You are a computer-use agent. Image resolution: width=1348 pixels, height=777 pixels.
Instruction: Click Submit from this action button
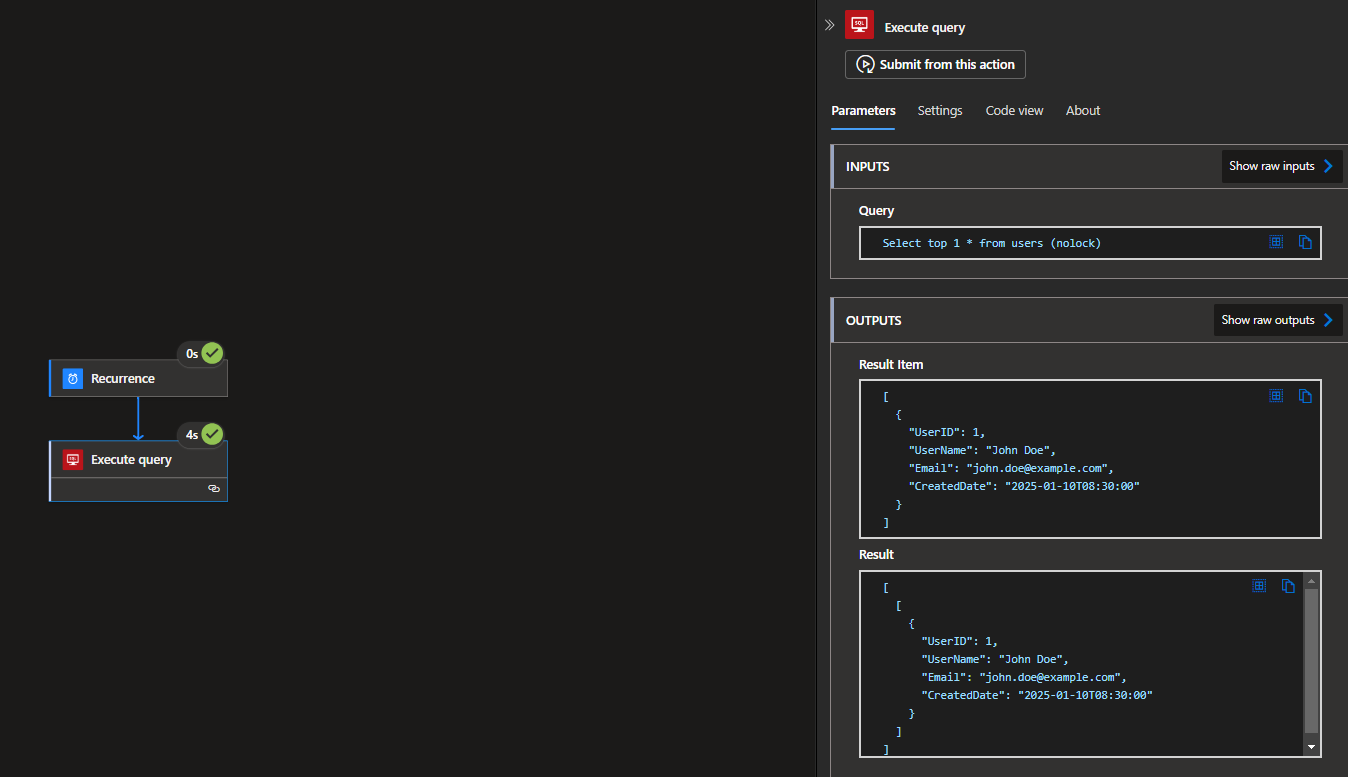coord(935,64)
